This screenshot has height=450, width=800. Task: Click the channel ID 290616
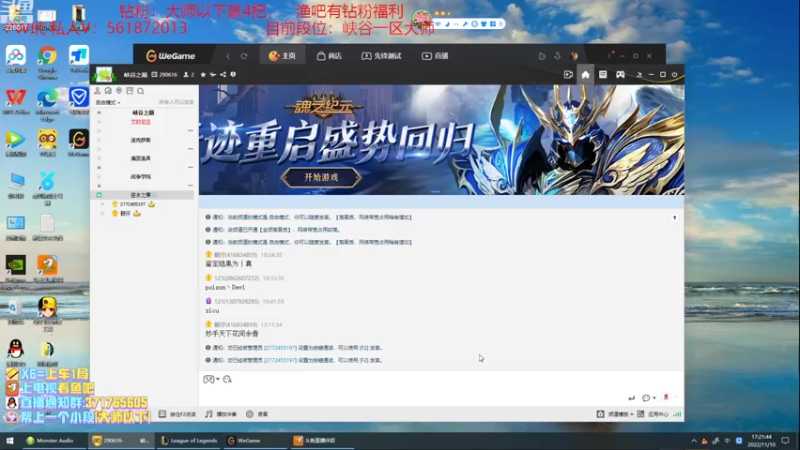click(x=164, y=74)
